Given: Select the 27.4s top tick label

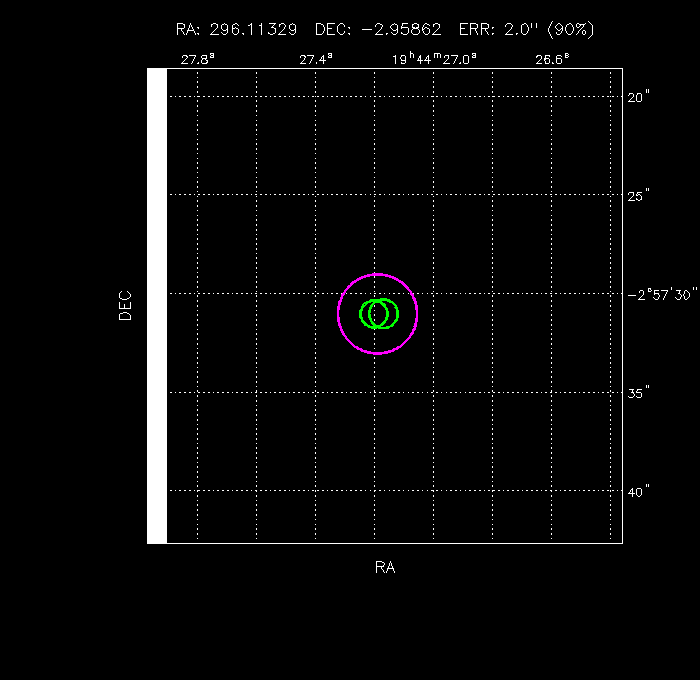Looking at the screenshot, I should pyautogui.click(x=316, y=59).
